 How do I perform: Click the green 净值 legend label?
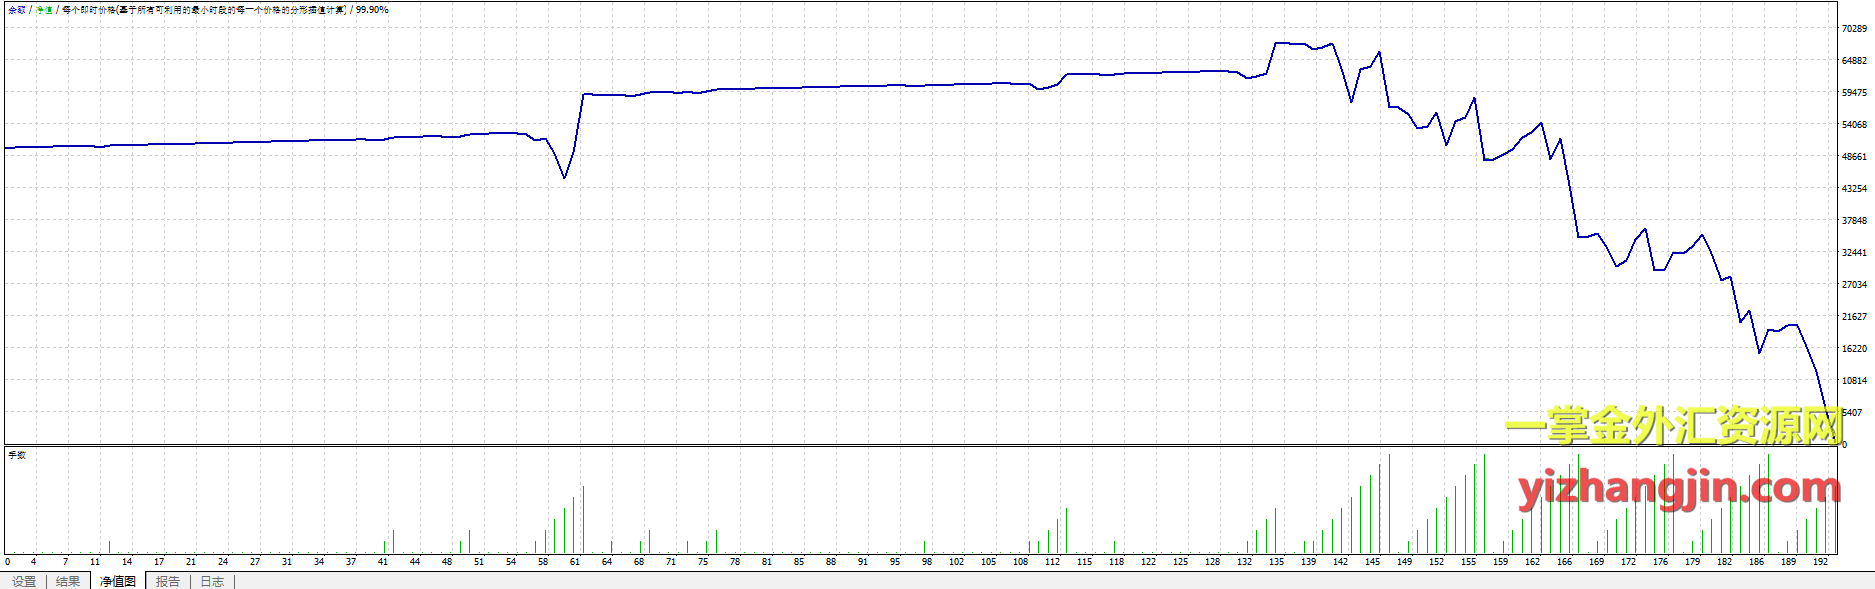point(45,10)
